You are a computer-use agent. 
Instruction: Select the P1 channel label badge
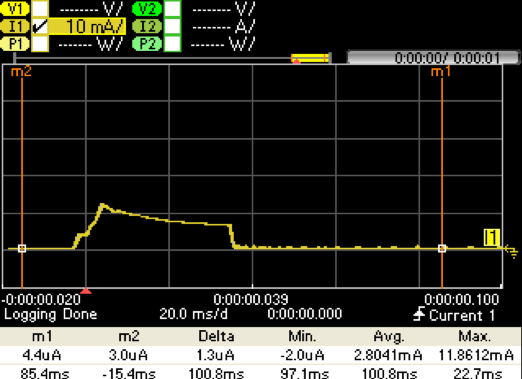tap(15, 44)
